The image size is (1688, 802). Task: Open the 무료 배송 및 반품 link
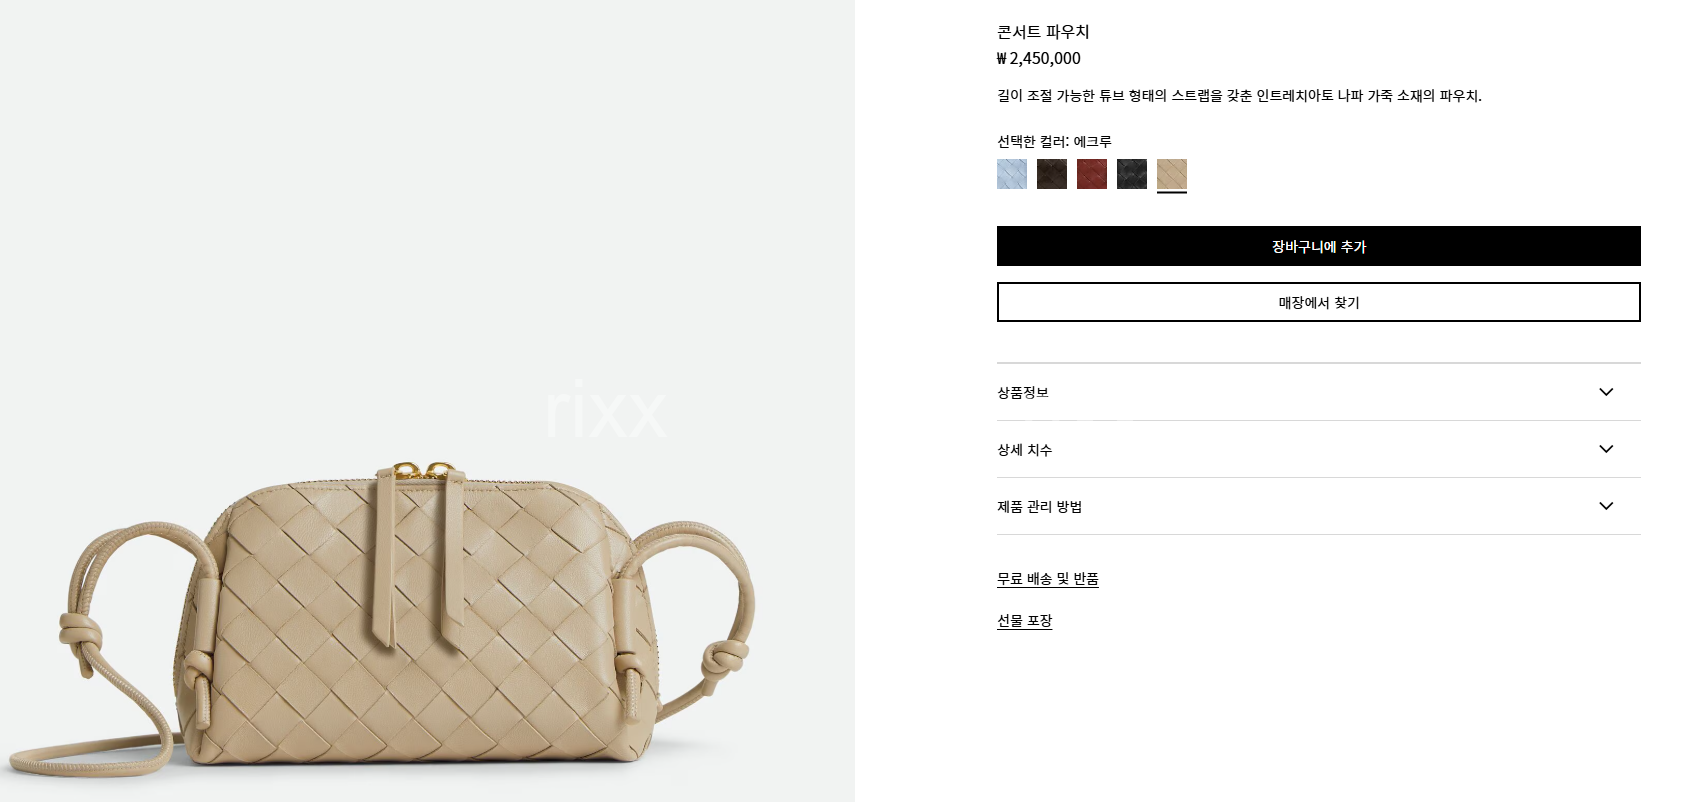pos(1048,579)
